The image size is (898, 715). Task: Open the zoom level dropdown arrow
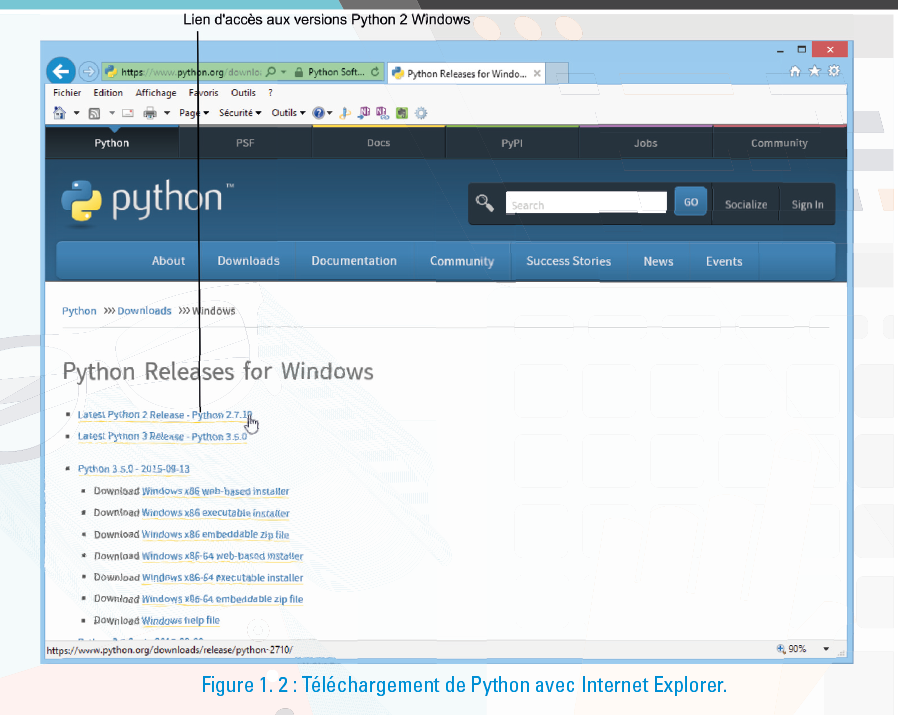pyautogui.click(x=826, y=649)
